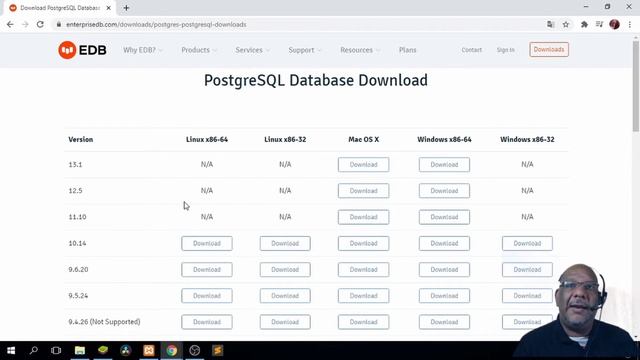Reload the EDB downloads page
The image size is (640, 360).
pos(40,24)
